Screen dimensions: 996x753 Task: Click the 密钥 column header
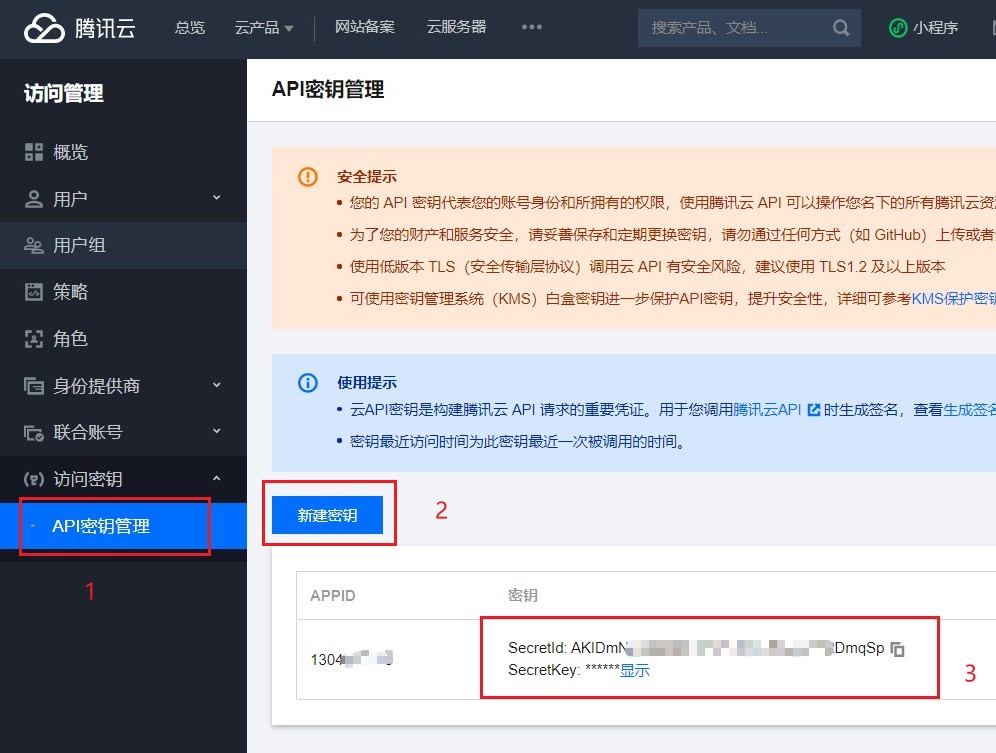pyautogui.click(x=523, y=595)
